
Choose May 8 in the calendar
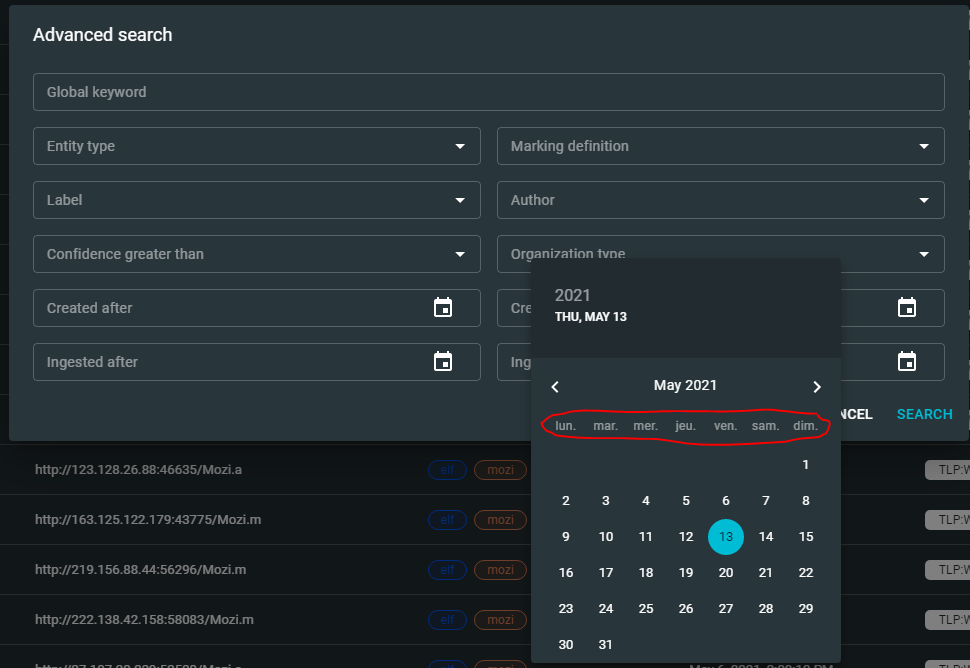pyautogui.click(x=805, y=500)
